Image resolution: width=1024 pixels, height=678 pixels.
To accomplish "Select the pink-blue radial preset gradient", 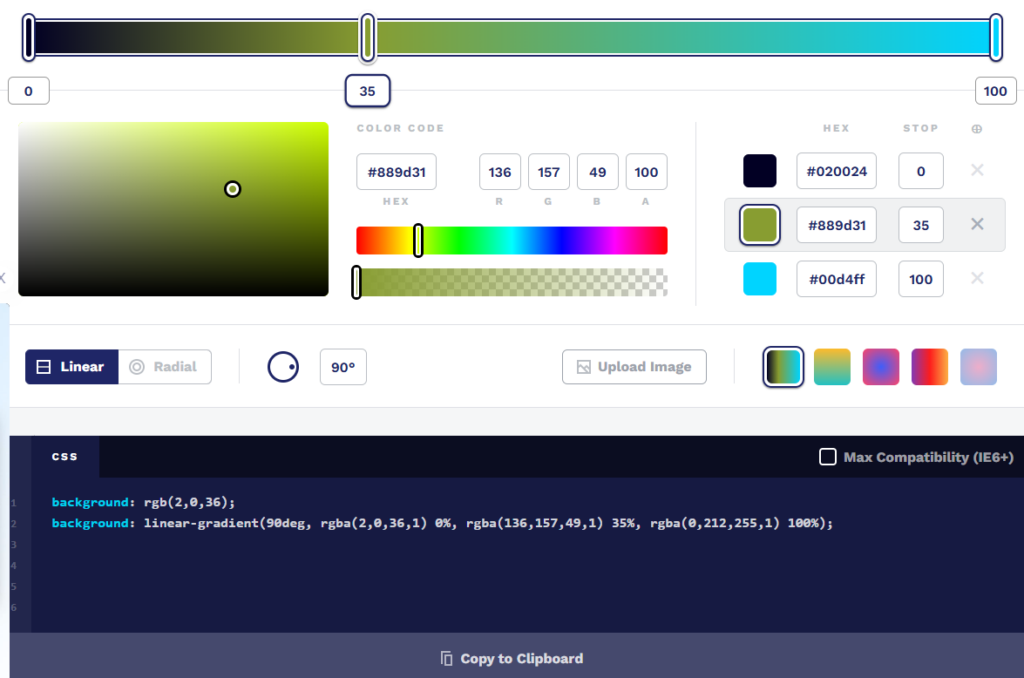I will tap(881, 367).
